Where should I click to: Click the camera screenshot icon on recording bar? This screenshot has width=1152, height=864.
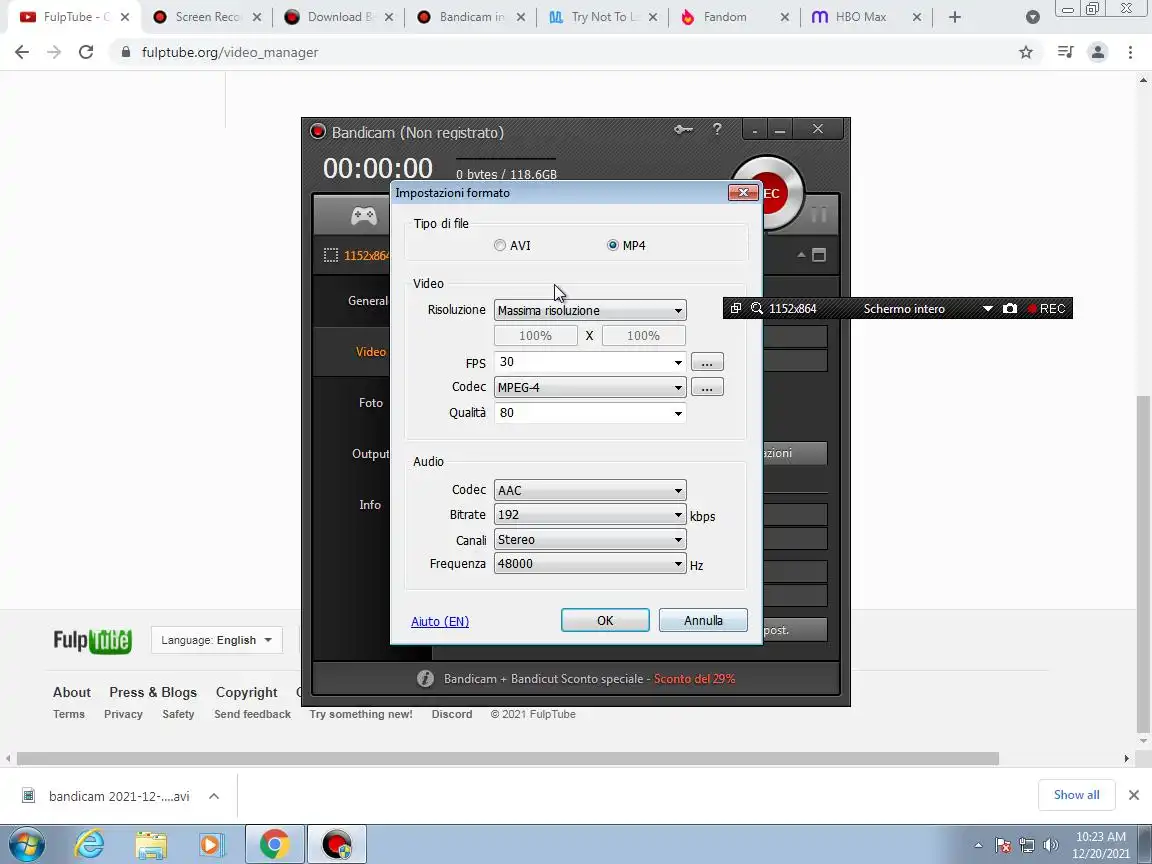click(1010, 309)
